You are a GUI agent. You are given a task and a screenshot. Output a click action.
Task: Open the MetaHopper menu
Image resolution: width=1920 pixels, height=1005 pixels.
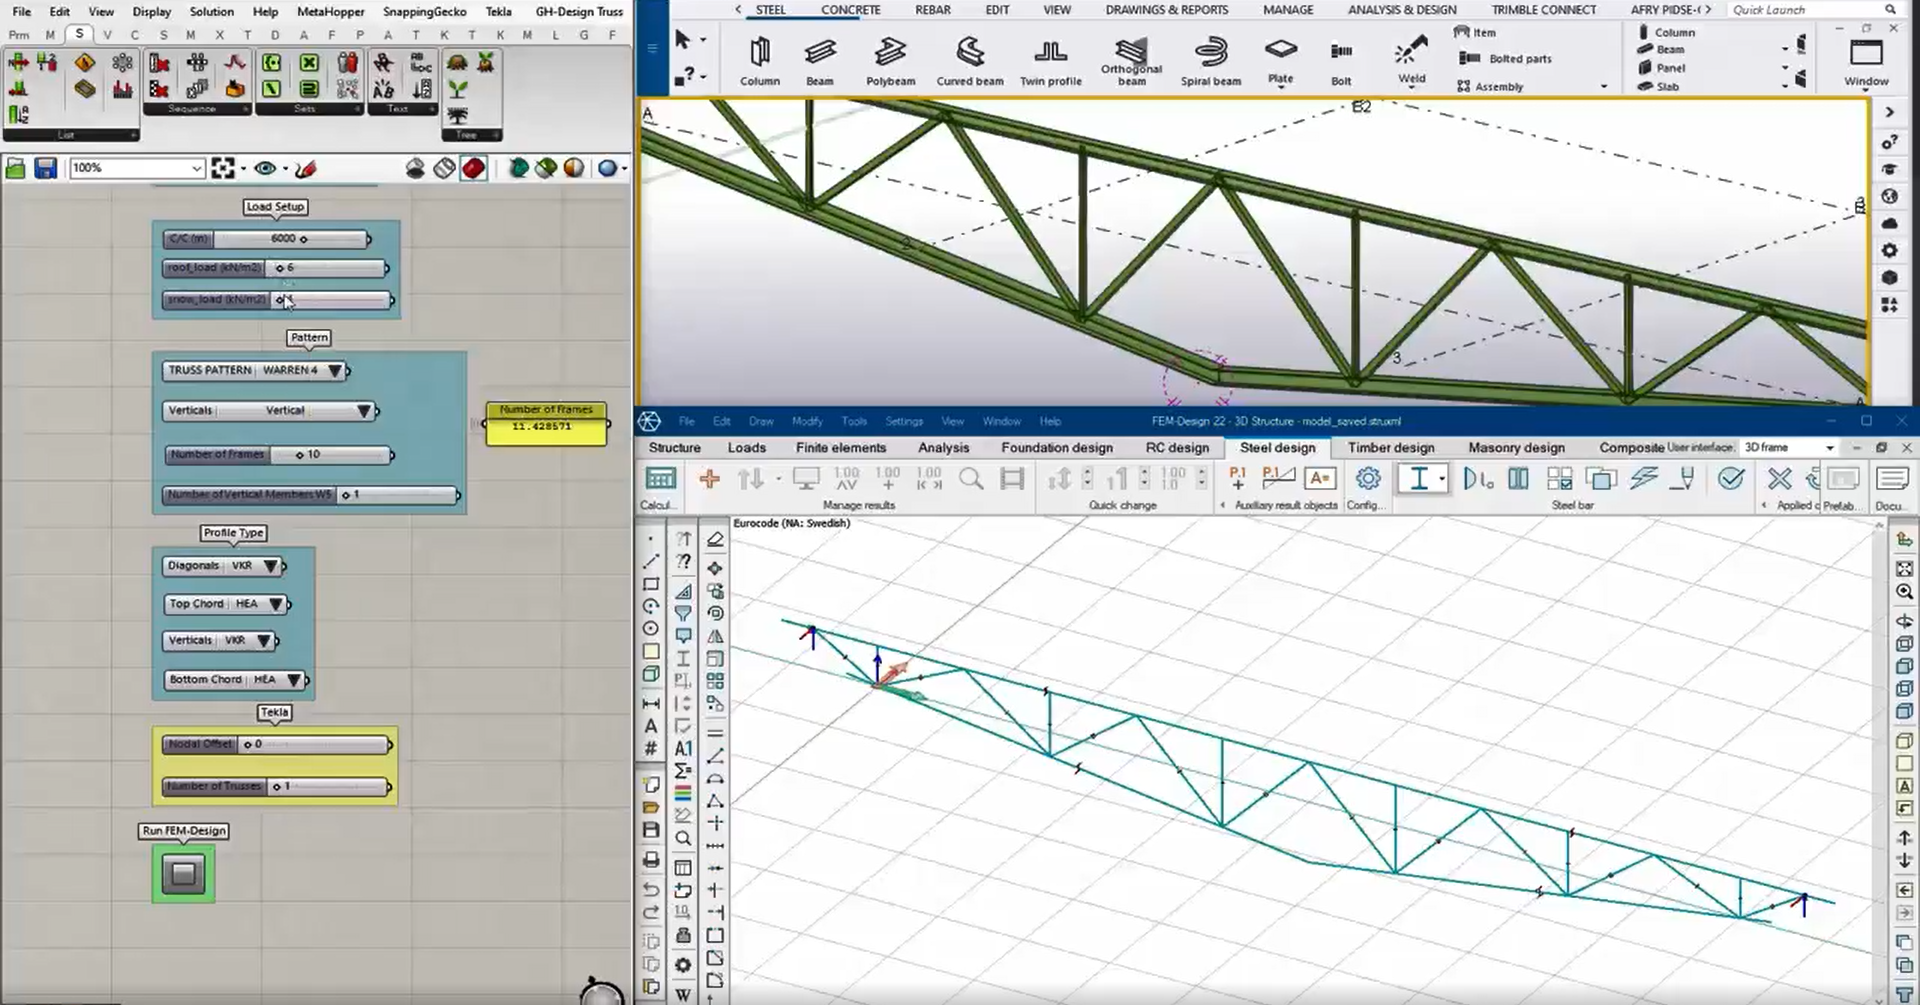click(330, 11)
